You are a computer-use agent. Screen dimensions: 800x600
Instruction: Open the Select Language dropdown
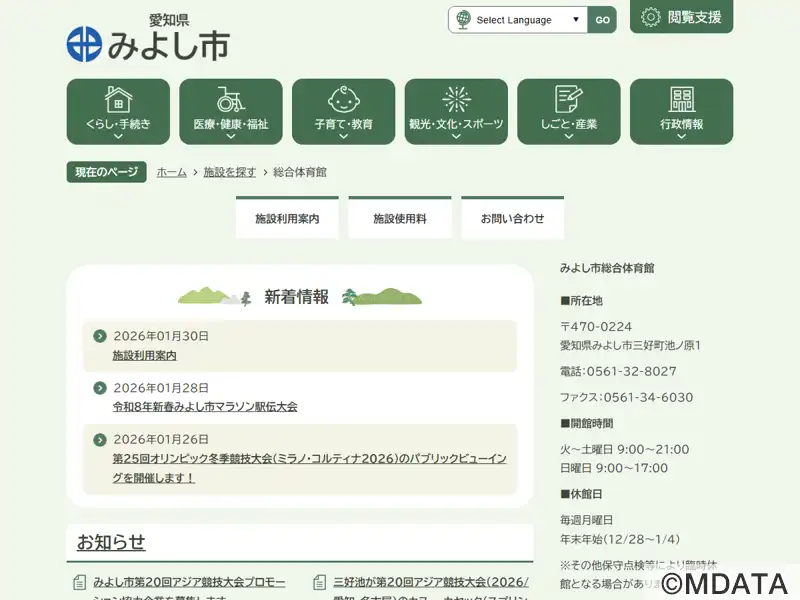coord(518,20)
